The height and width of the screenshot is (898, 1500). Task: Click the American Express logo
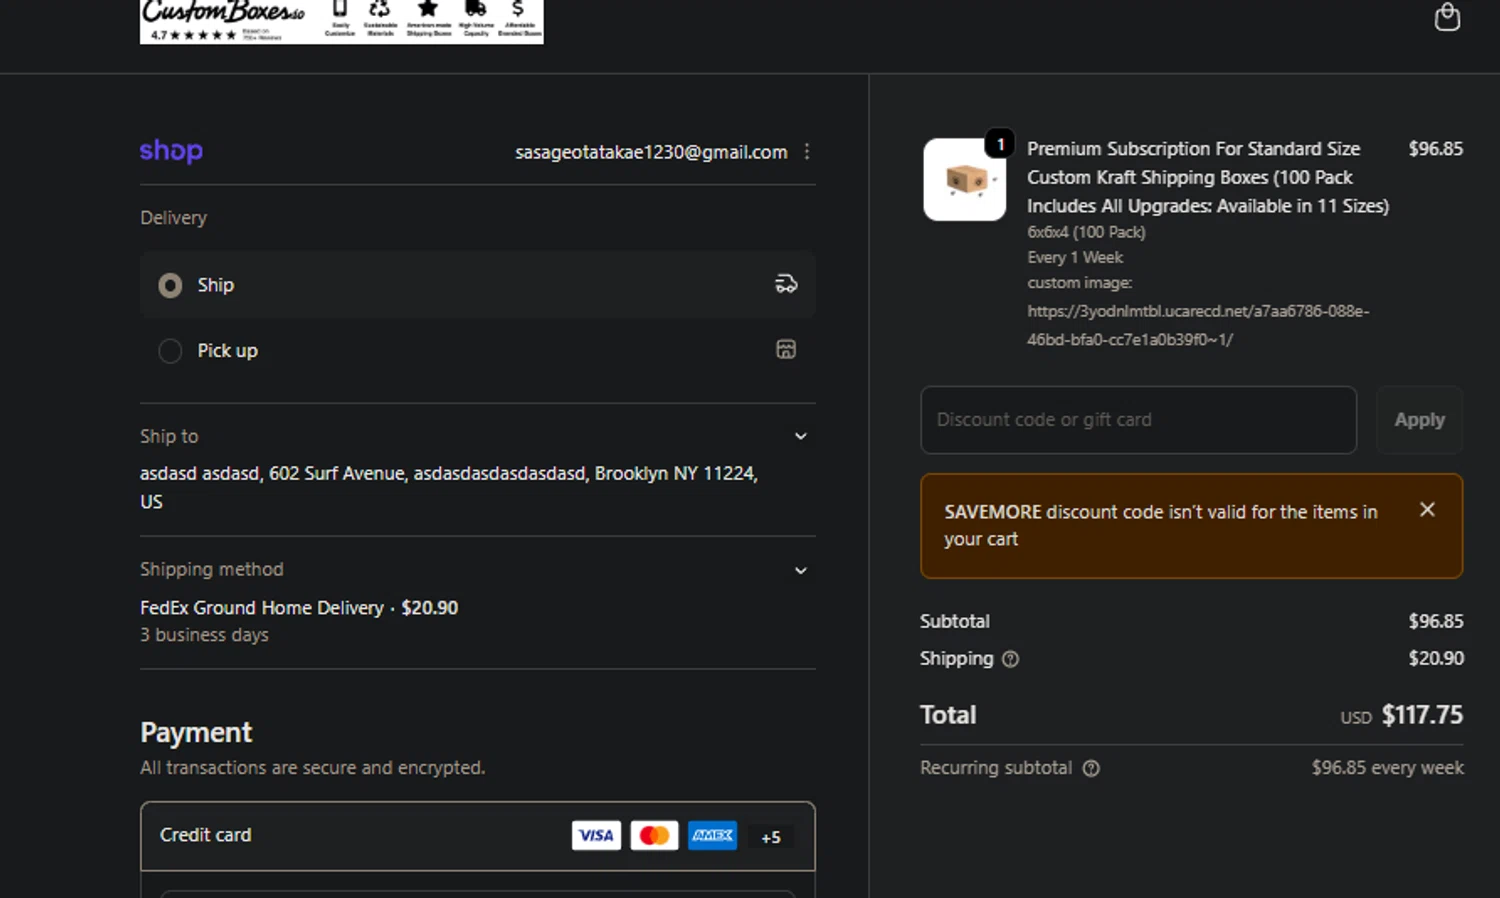[713, 836]
